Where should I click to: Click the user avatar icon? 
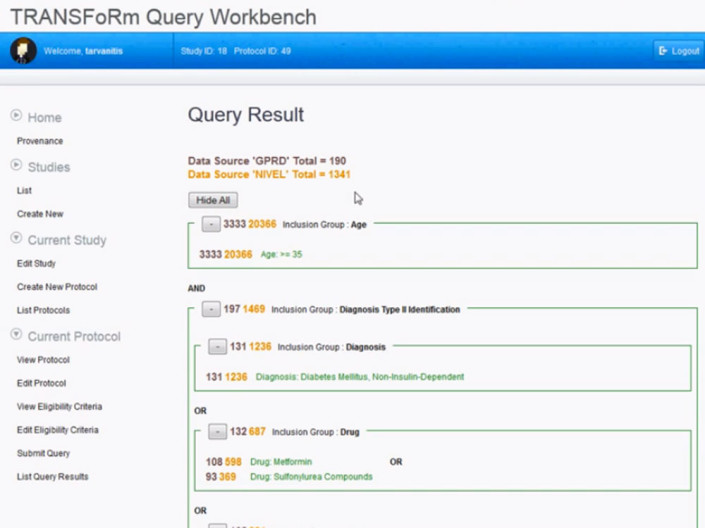point(23,51)
